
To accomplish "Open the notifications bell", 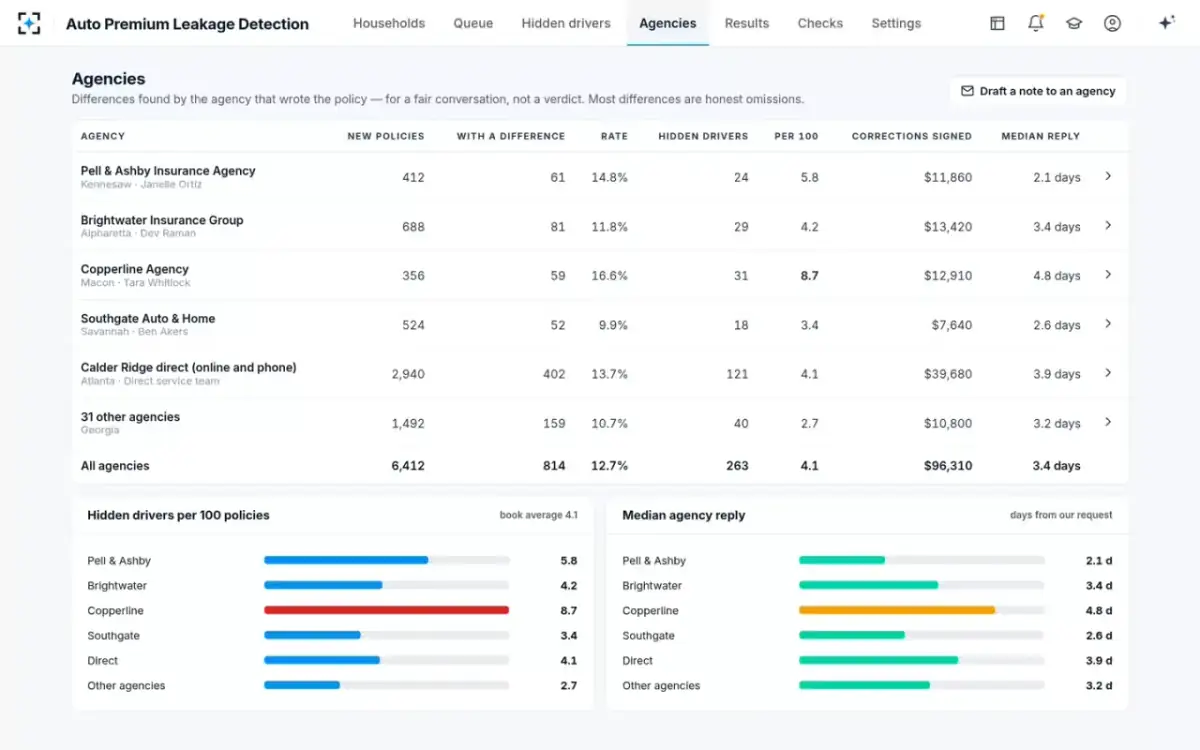I will (x=1036, y=23).
